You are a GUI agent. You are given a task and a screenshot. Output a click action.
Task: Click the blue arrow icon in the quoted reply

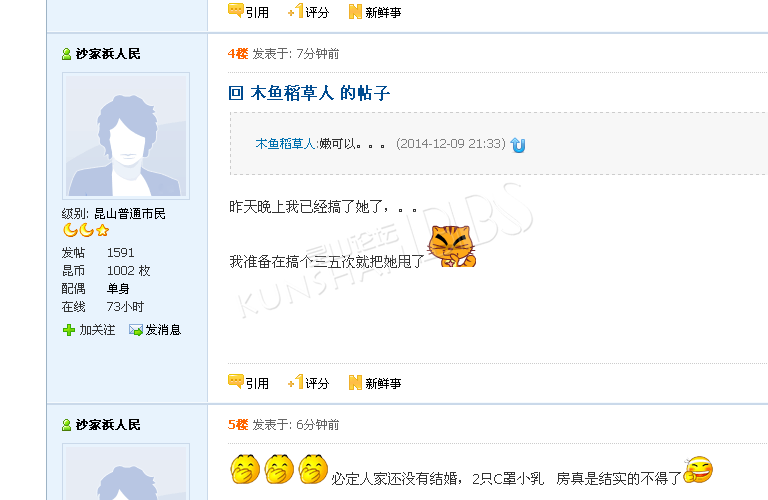(518, 145)
